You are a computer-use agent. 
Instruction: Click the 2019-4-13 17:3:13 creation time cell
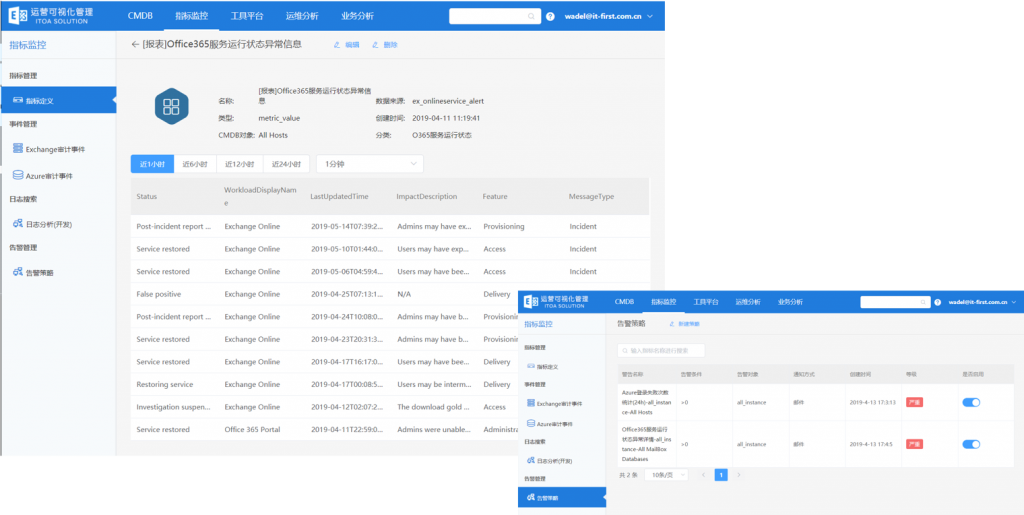pyautogui.click(x=872, y=402)
